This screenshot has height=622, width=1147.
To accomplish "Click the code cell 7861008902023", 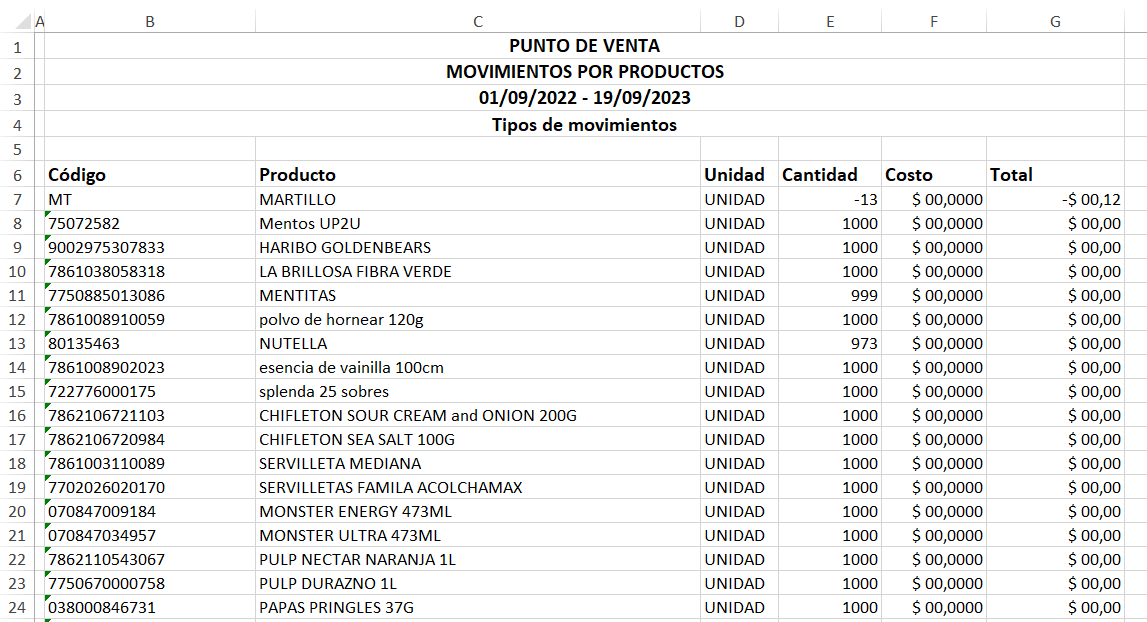I will pyautogui.click(x=150, y=367).
